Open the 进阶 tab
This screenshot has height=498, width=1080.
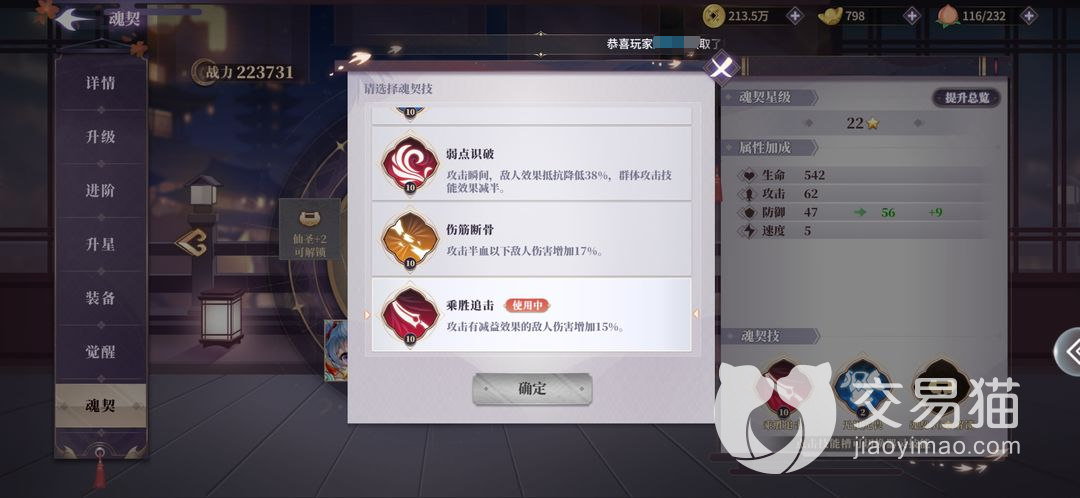(101, 190)
